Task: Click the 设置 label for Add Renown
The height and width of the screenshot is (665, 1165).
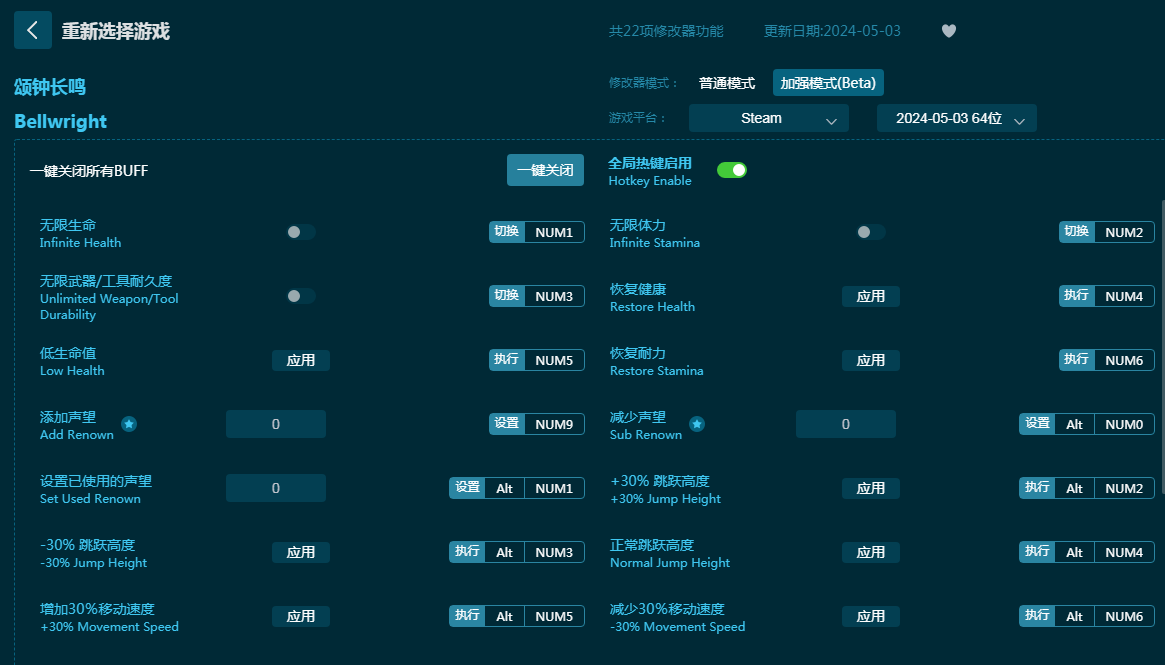Action: (507, 424)
